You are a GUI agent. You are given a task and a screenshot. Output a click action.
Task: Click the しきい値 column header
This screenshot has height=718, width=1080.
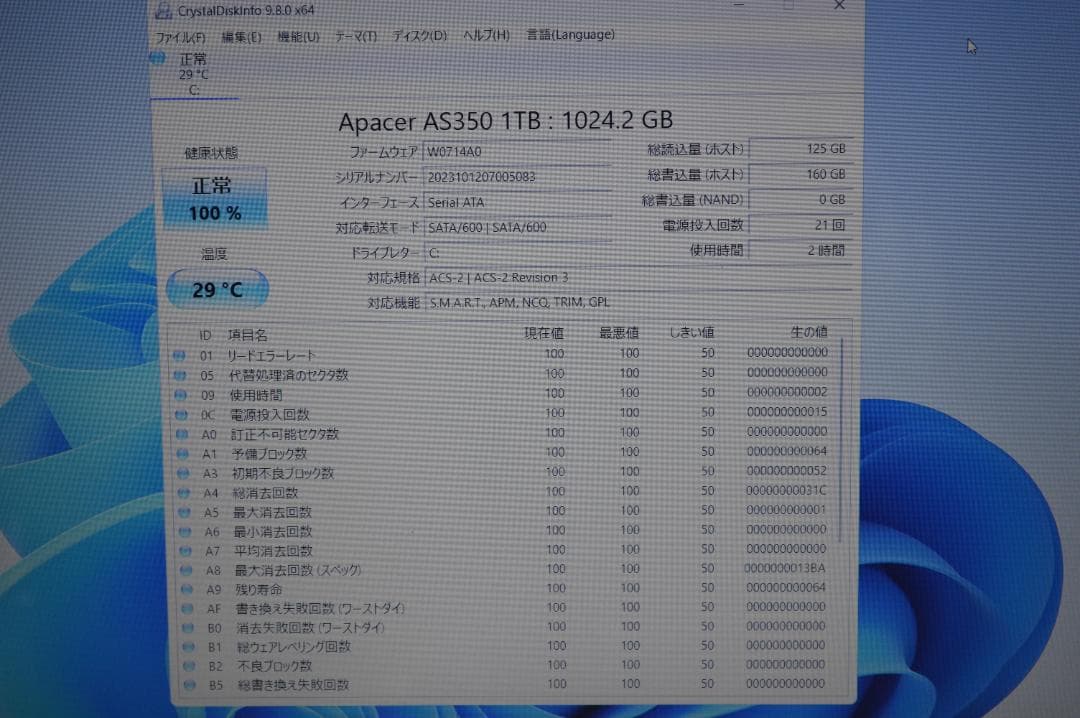tap(692, 332)
